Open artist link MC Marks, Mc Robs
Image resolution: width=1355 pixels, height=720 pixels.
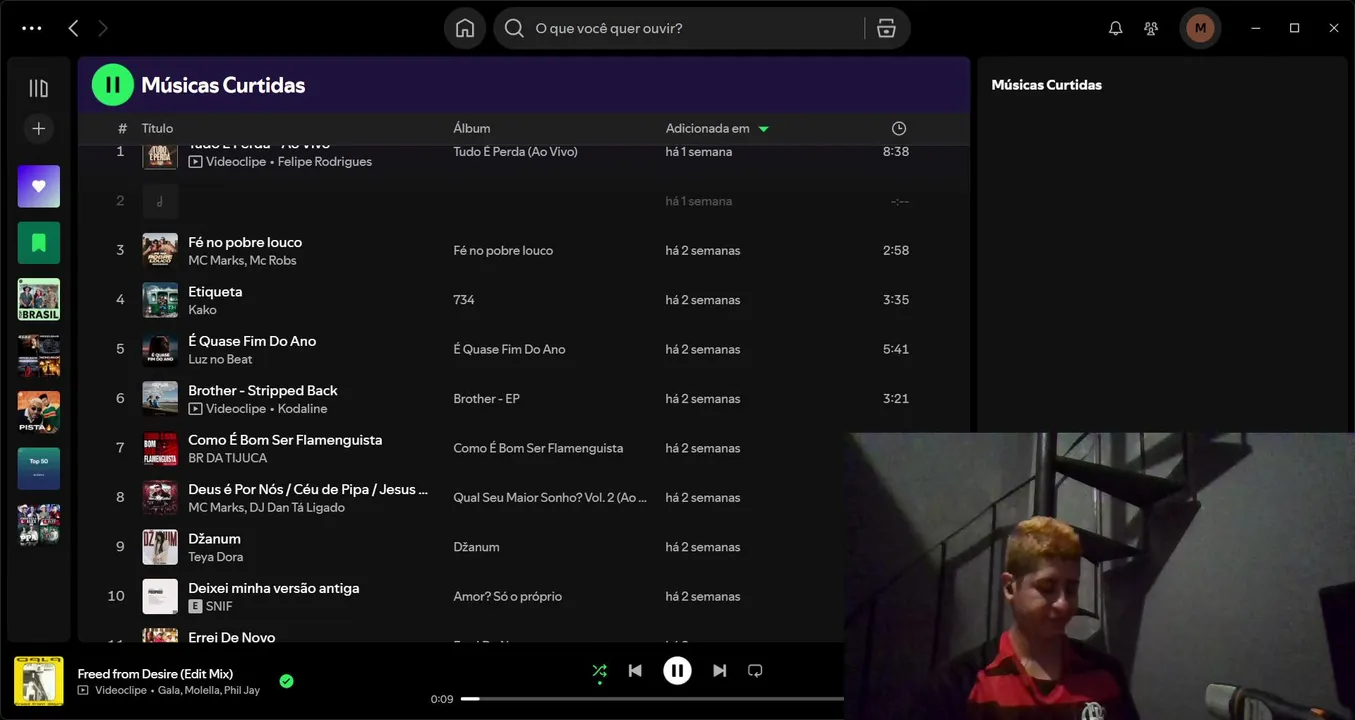(x=242, y=260)
